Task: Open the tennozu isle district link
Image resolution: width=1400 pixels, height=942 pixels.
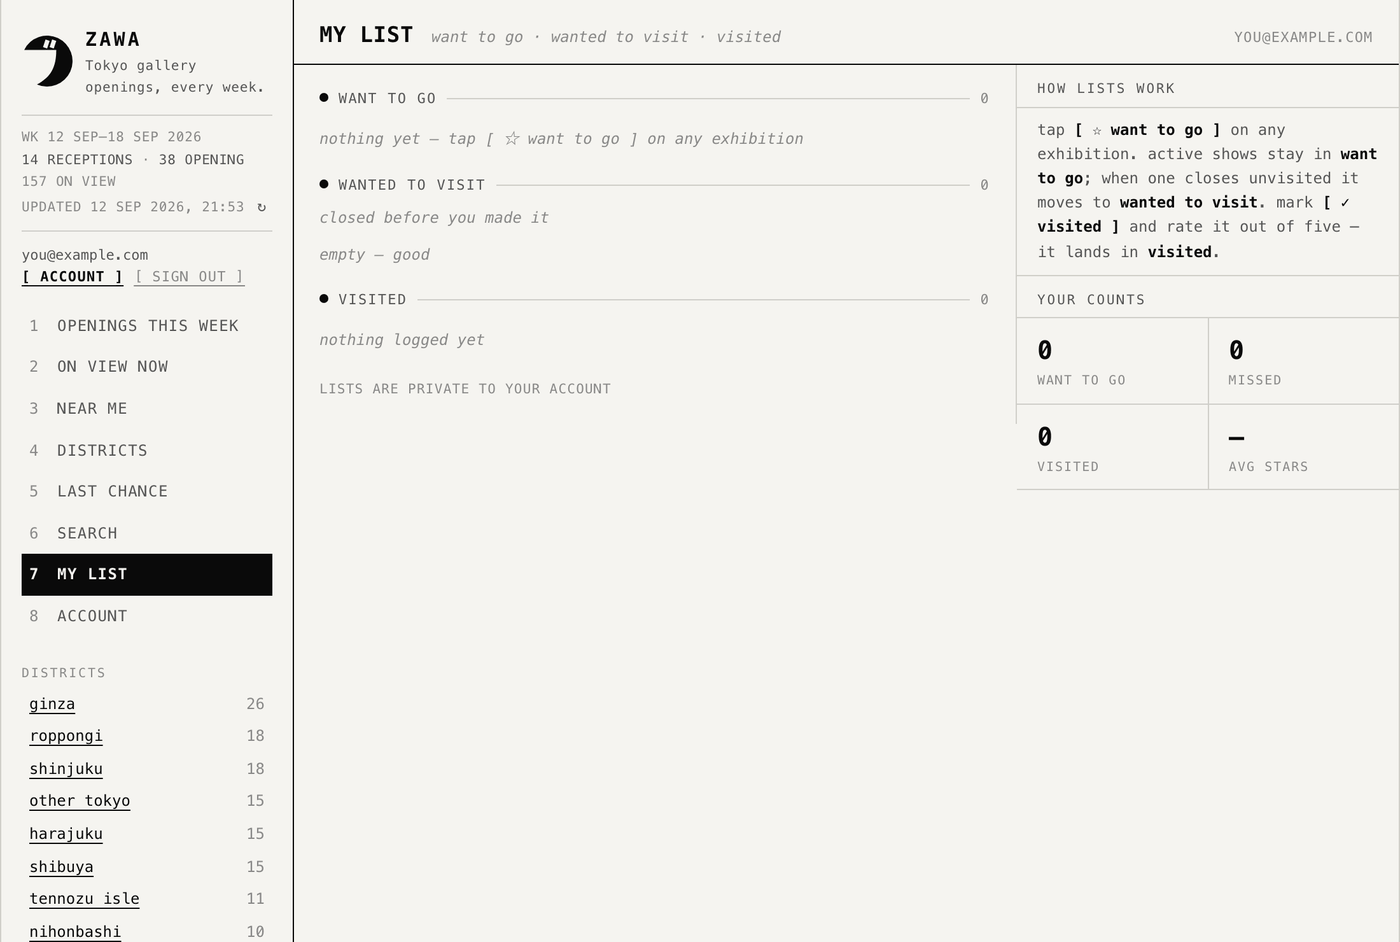Action: pyautogui.click(x=84, y=899)
